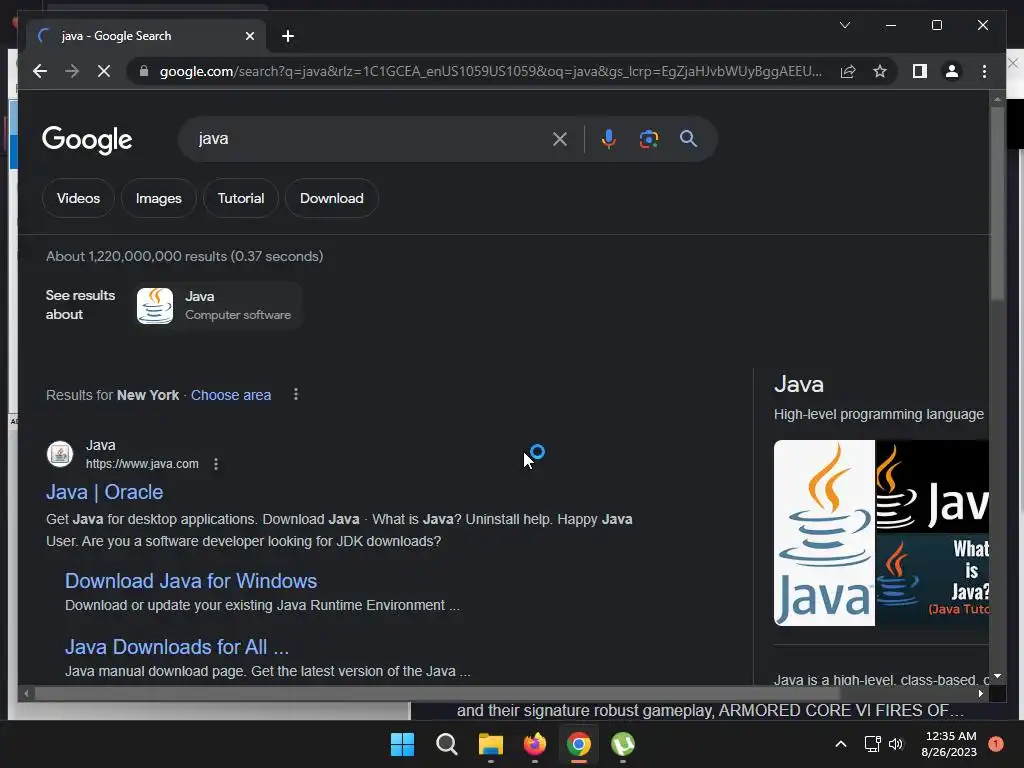
Task: Open File Explorer from the taskbar
Action: (x=490, y=744)
